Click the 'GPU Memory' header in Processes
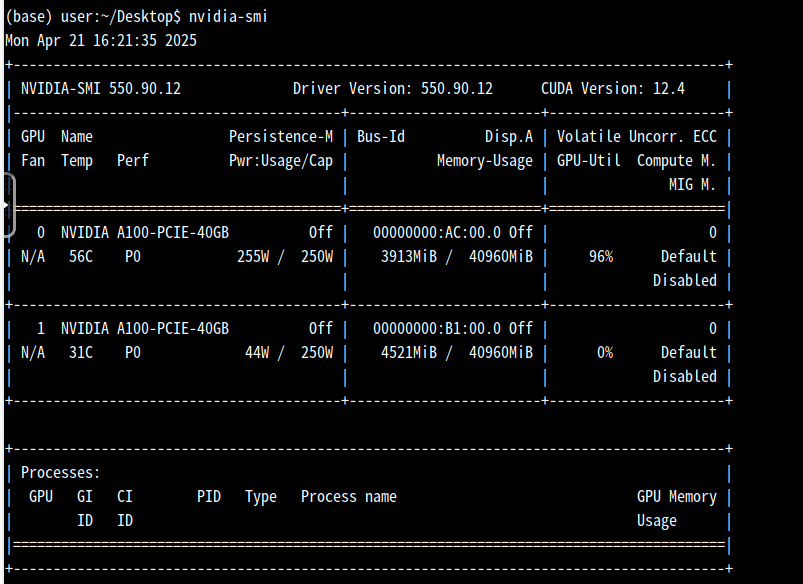Image resolution: width=803 pixels, height=584 pixels. click(677, 496)
